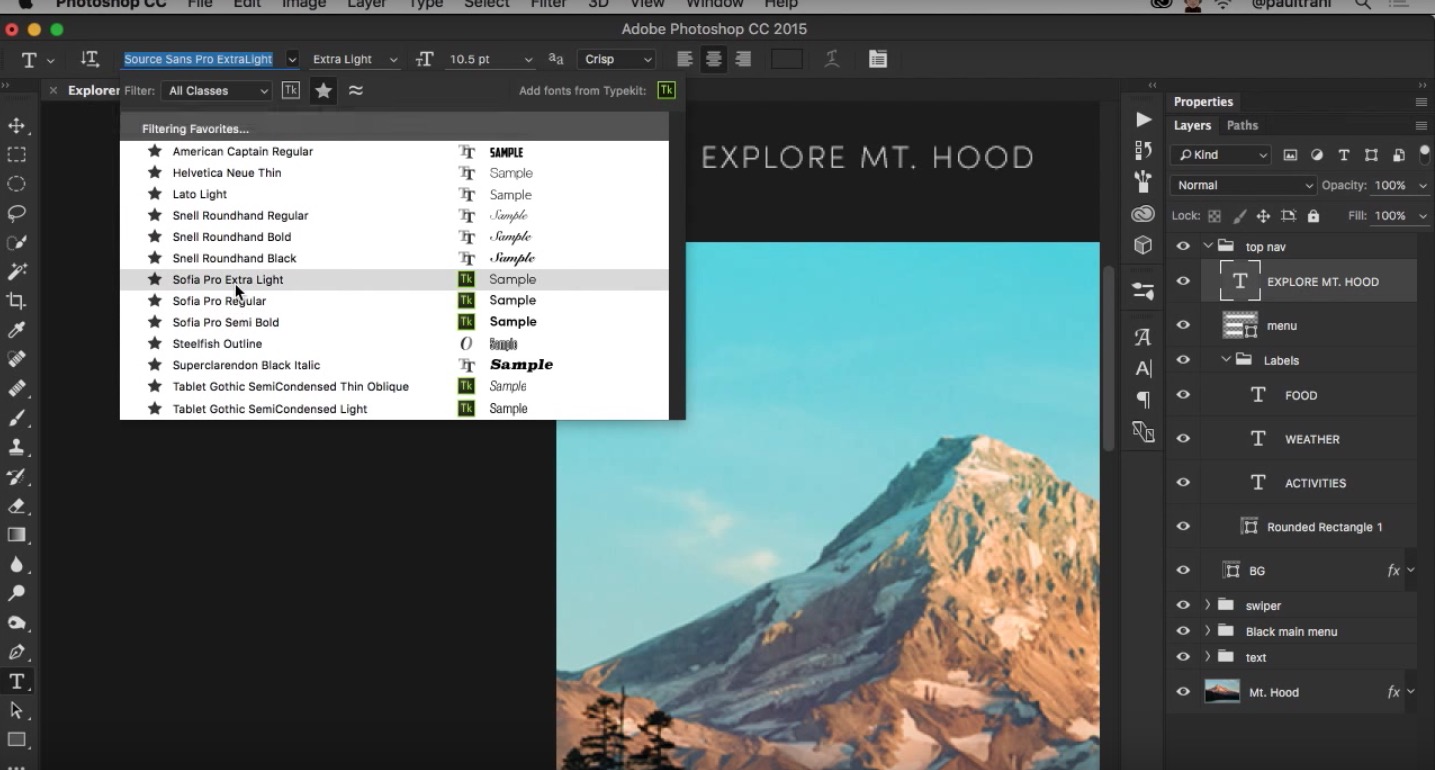
Task: Apply center text alignment in options bar
Action: pos(712,59)
